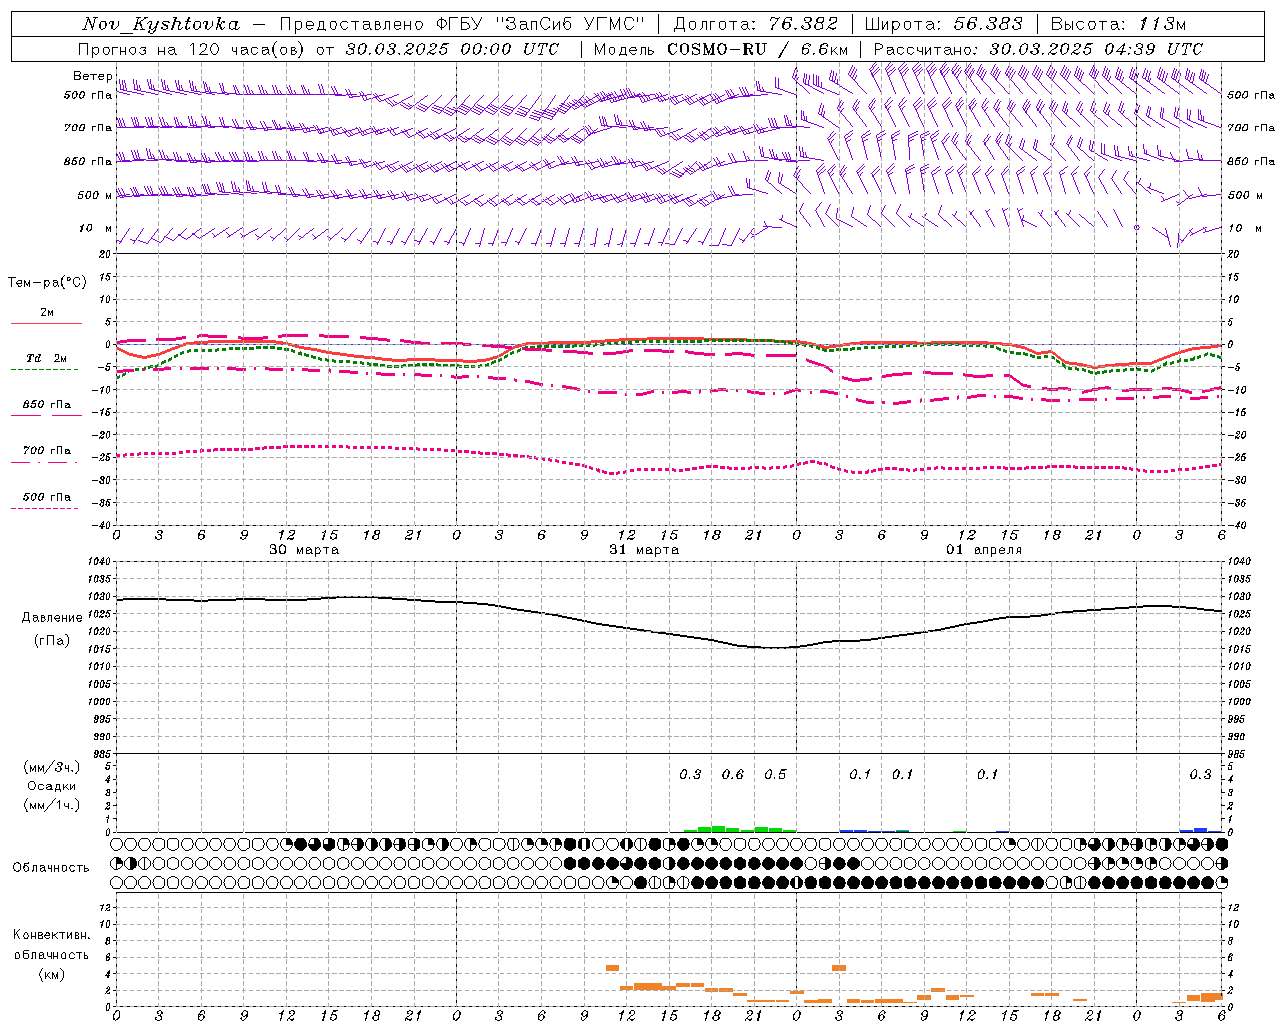Click the (мм/3ч.) precipitation unit label

(x=52, y=767)
